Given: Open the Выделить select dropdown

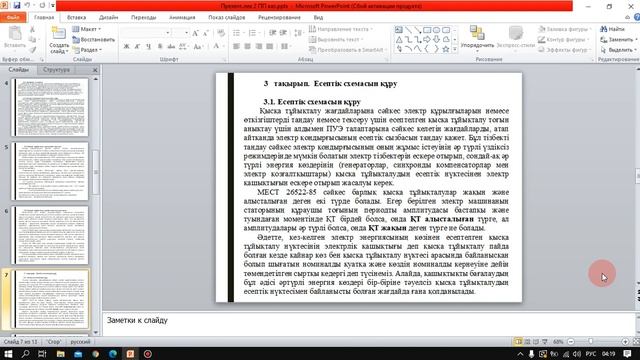Looking at the screenshot, I should point(618,50).
